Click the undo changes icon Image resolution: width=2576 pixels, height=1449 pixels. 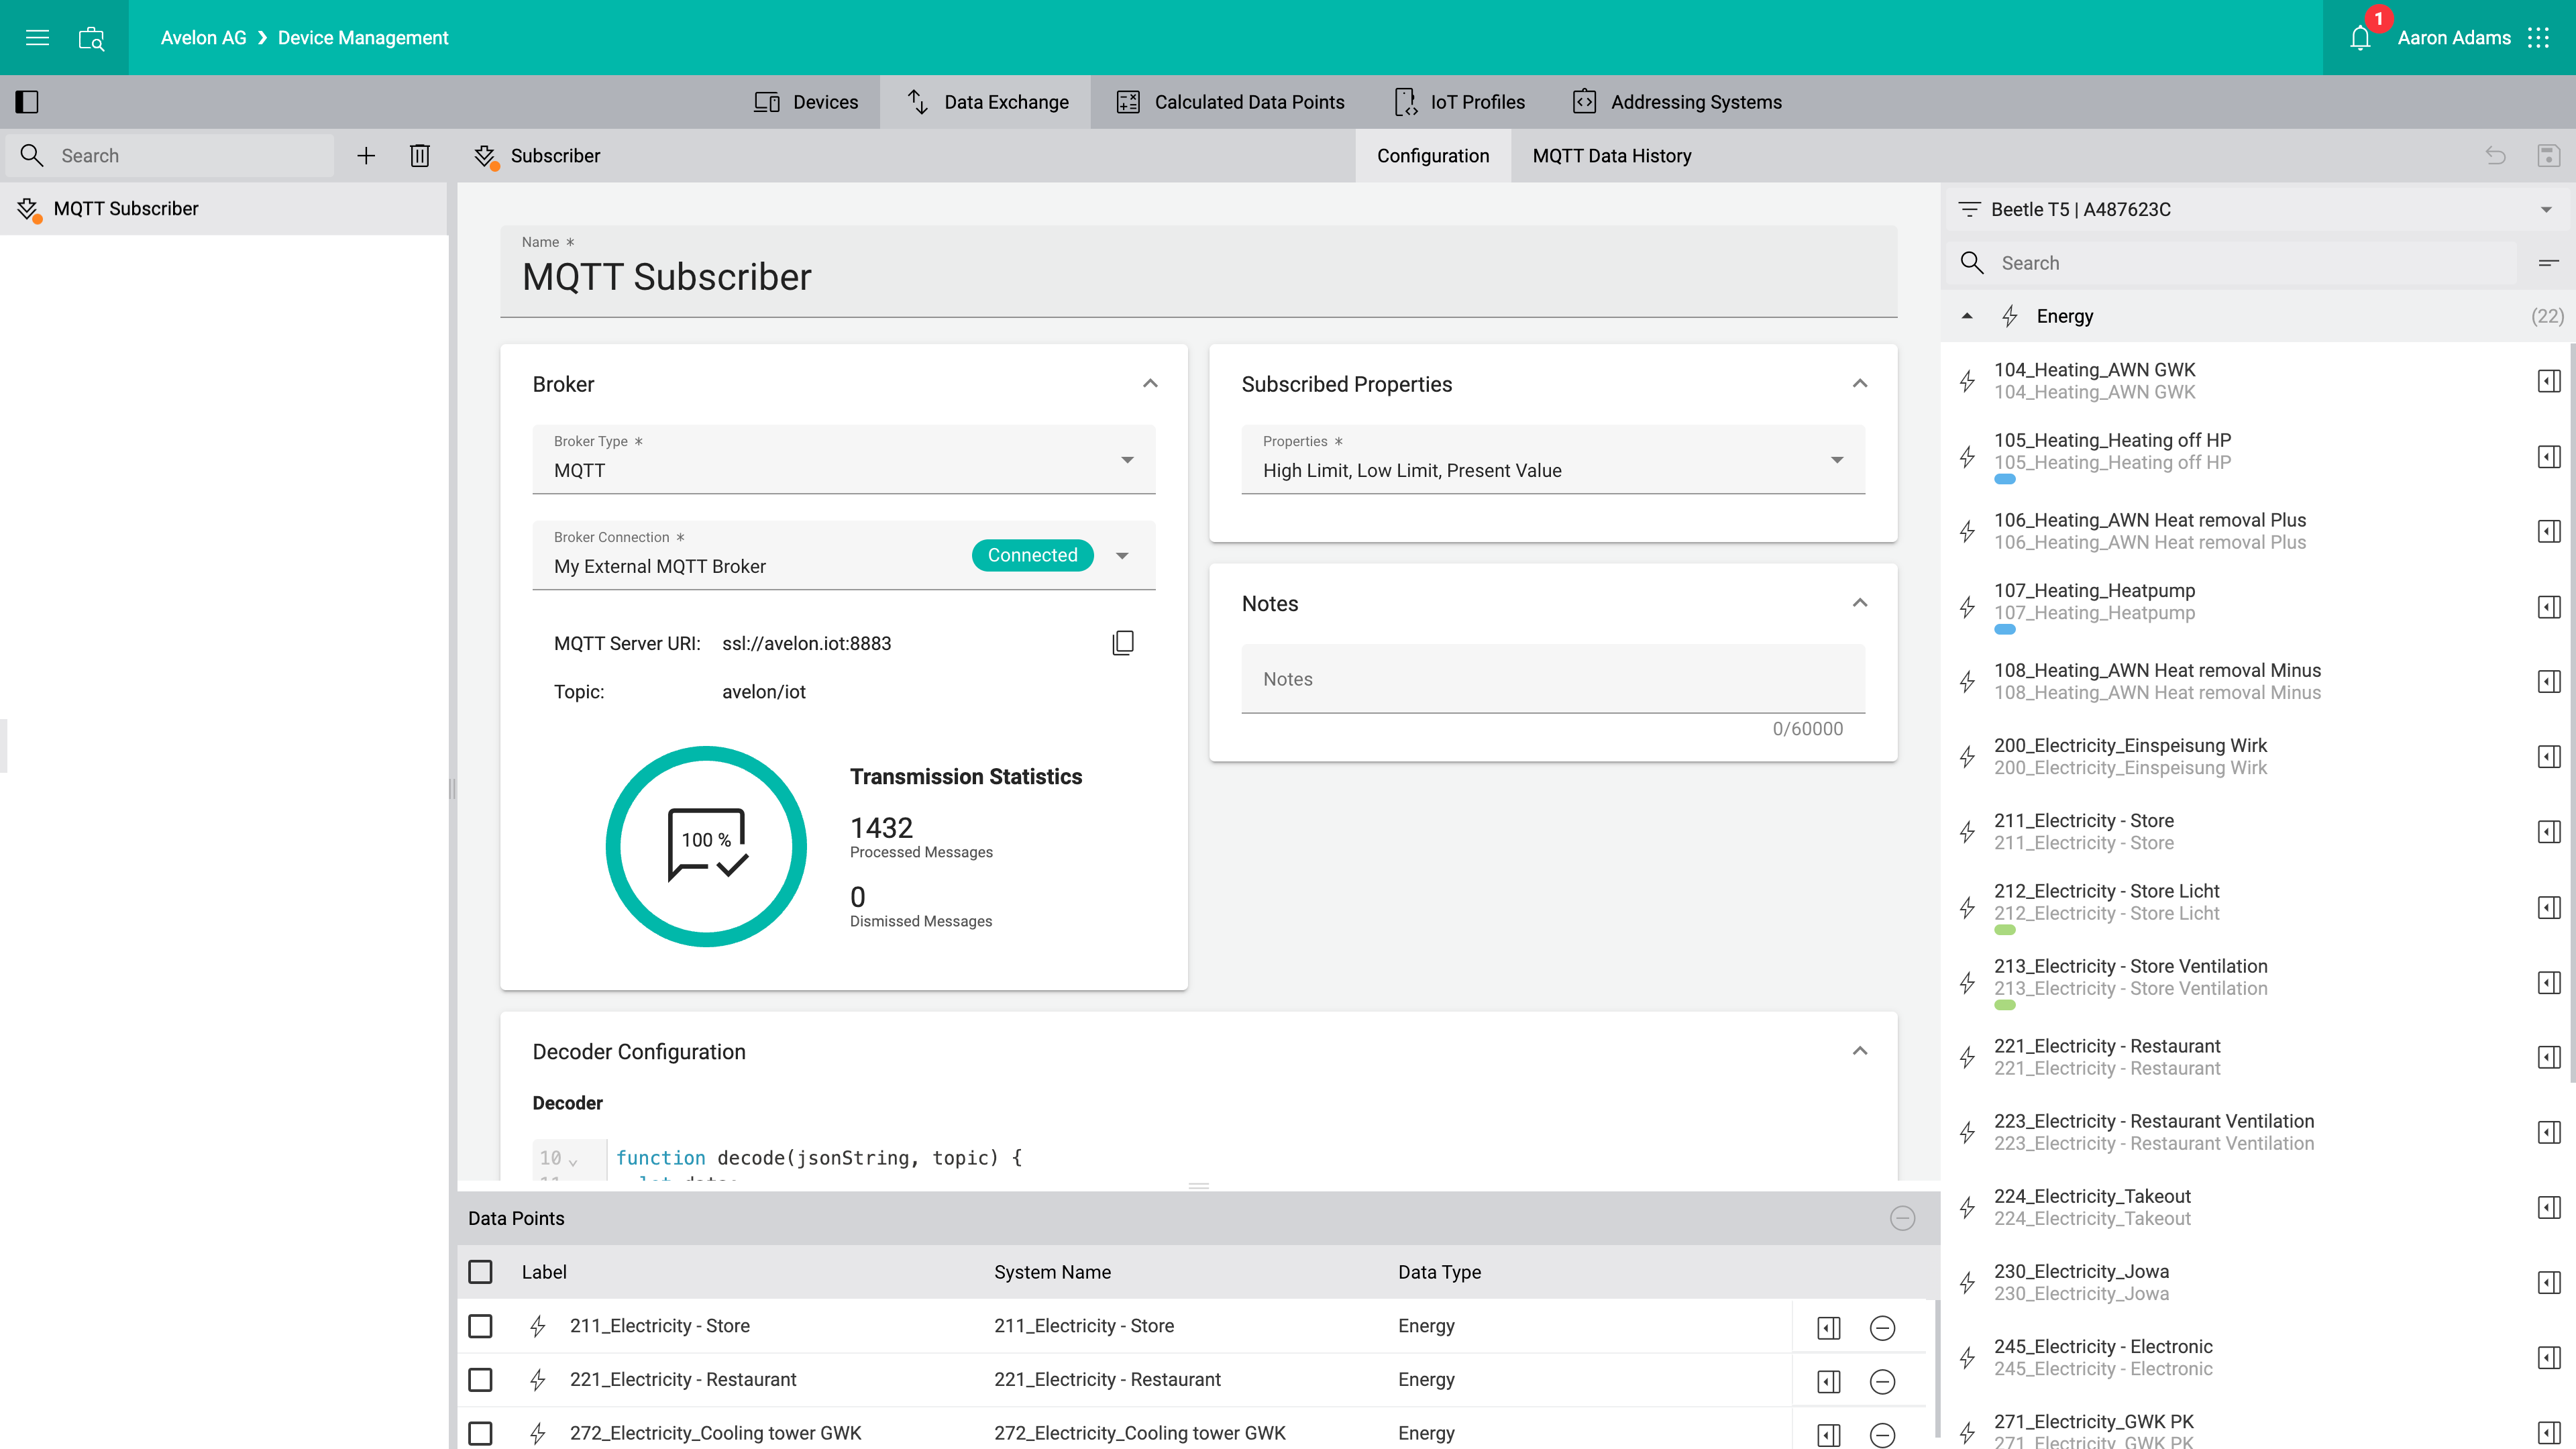2496,156
